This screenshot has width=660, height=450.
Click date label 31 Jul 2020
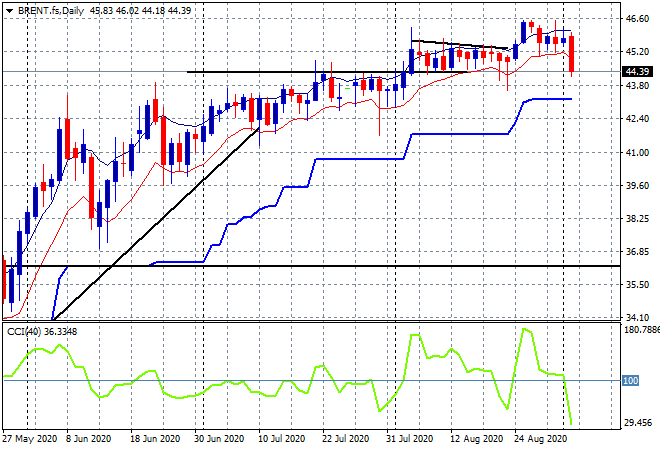tap(410, 439)
